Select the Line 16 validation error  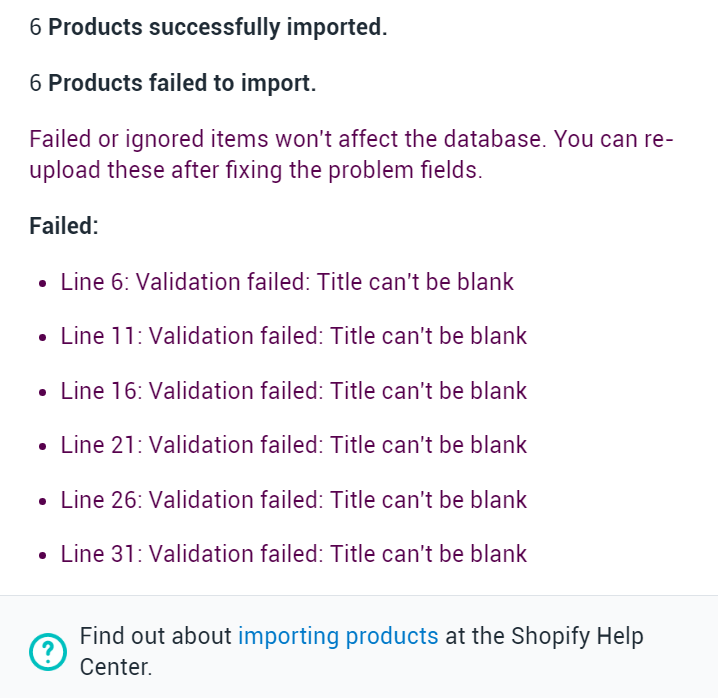(293, 391)
